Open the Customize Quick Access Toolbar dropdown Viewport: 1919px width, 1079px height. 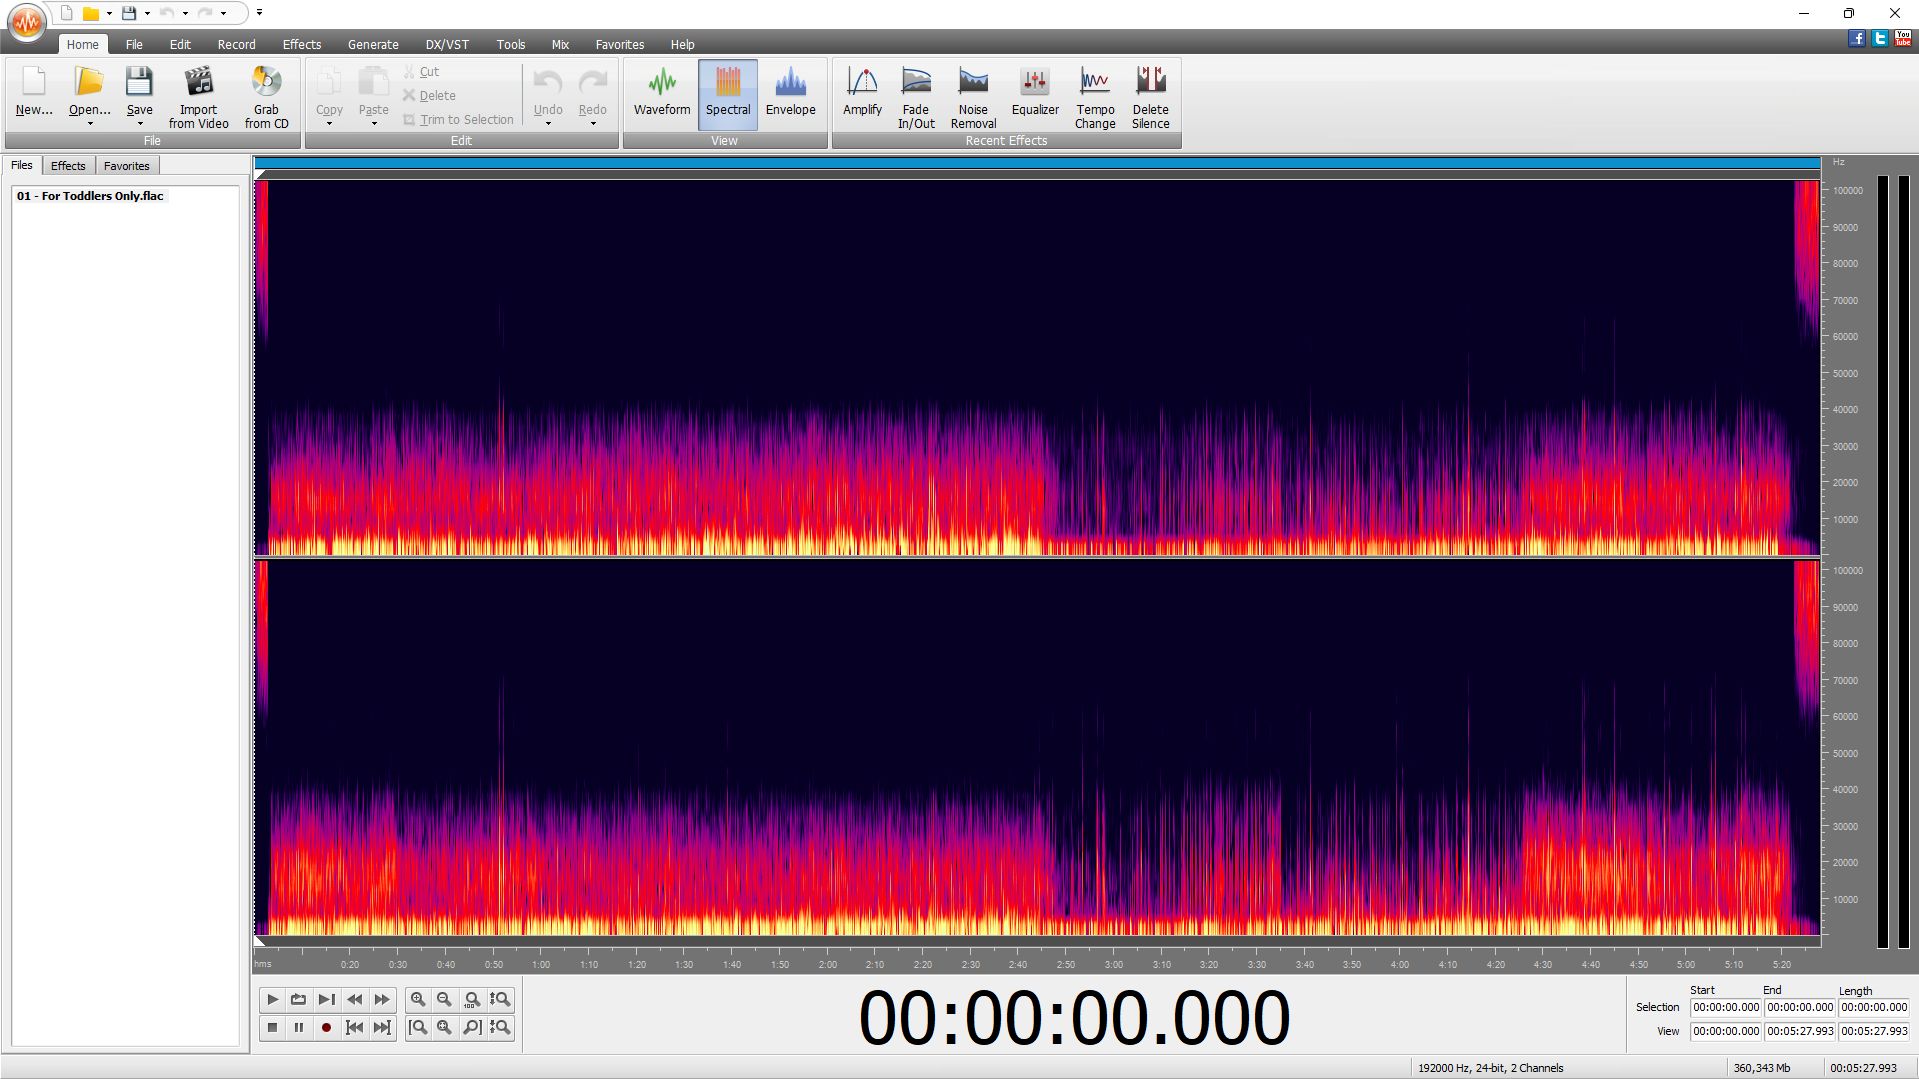259,13
